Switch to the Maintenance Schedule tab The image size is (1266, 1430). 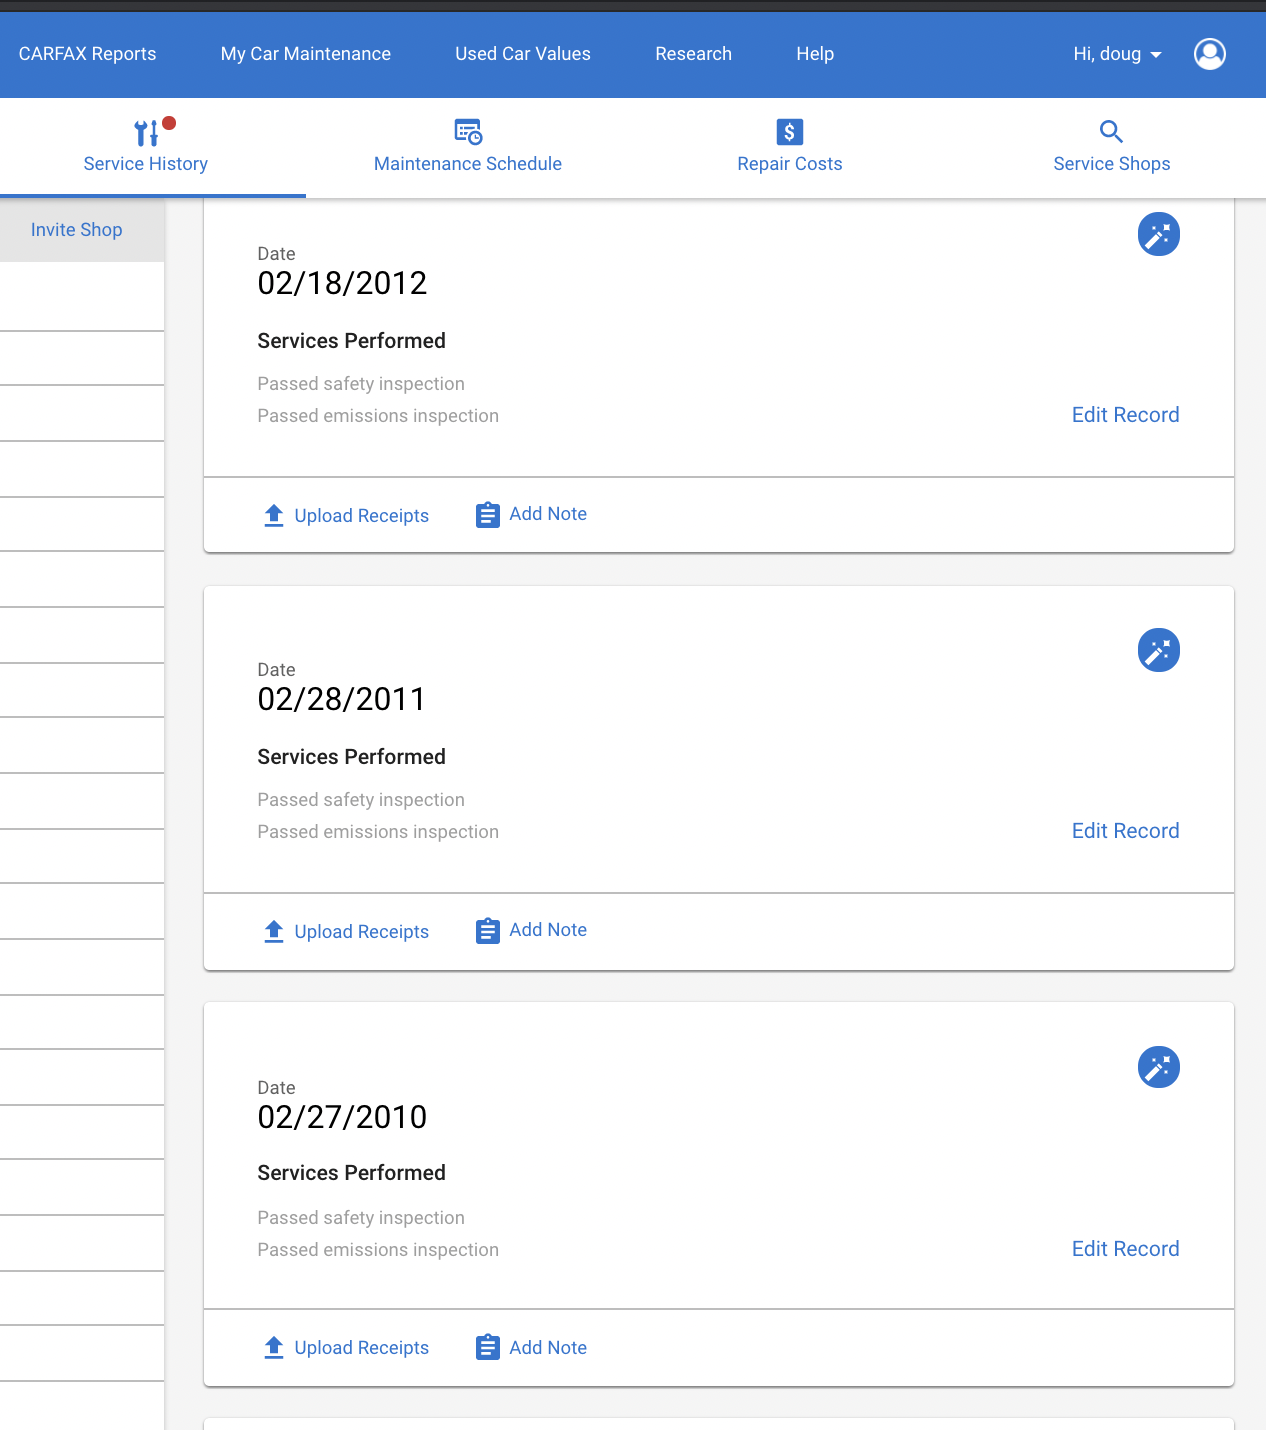(468, 148)
